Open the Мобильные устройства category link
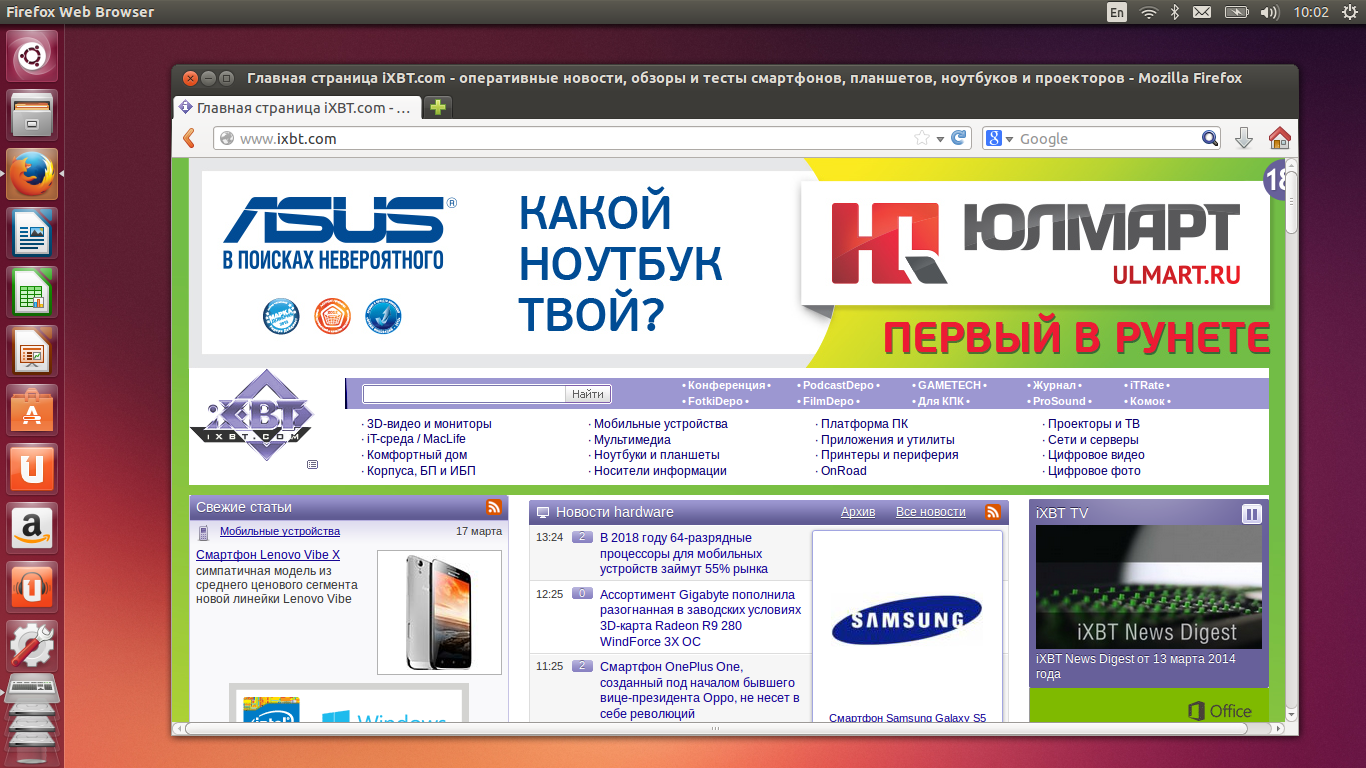1366x768 pixels. click(x=280, y=531)
